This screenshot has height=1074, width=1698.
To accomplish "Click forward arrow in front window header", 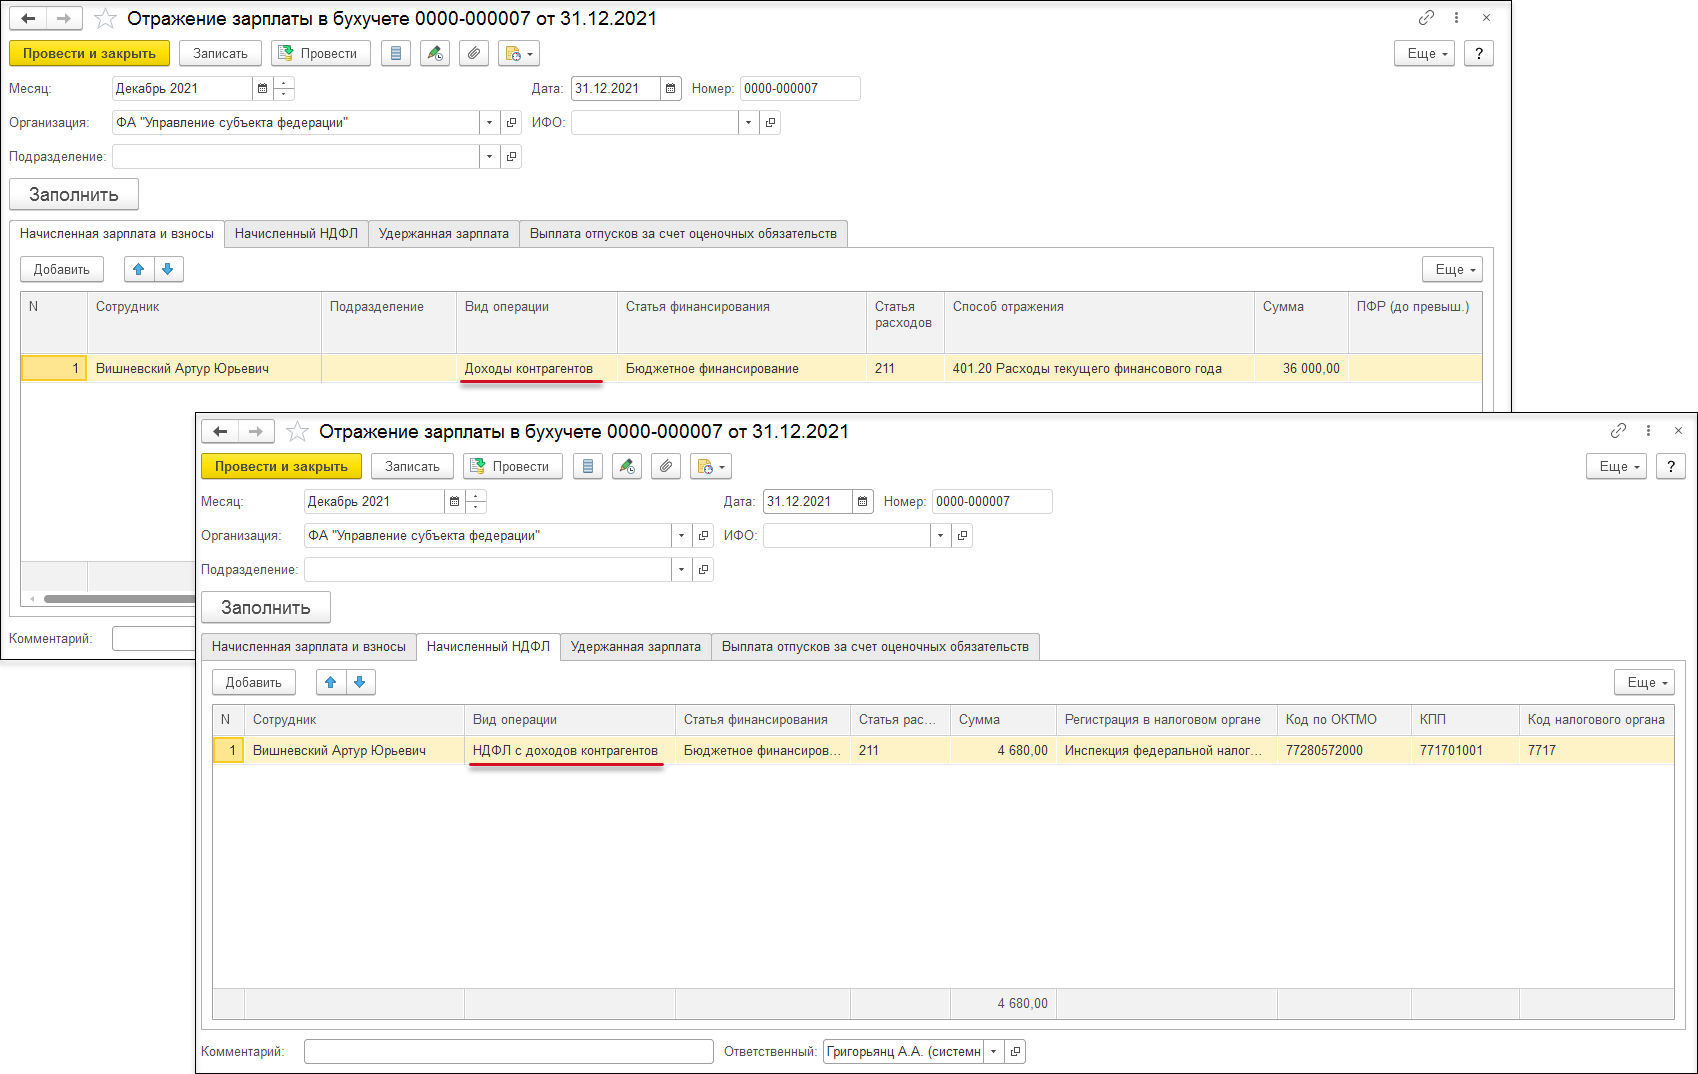I will [x=256, y=431].
